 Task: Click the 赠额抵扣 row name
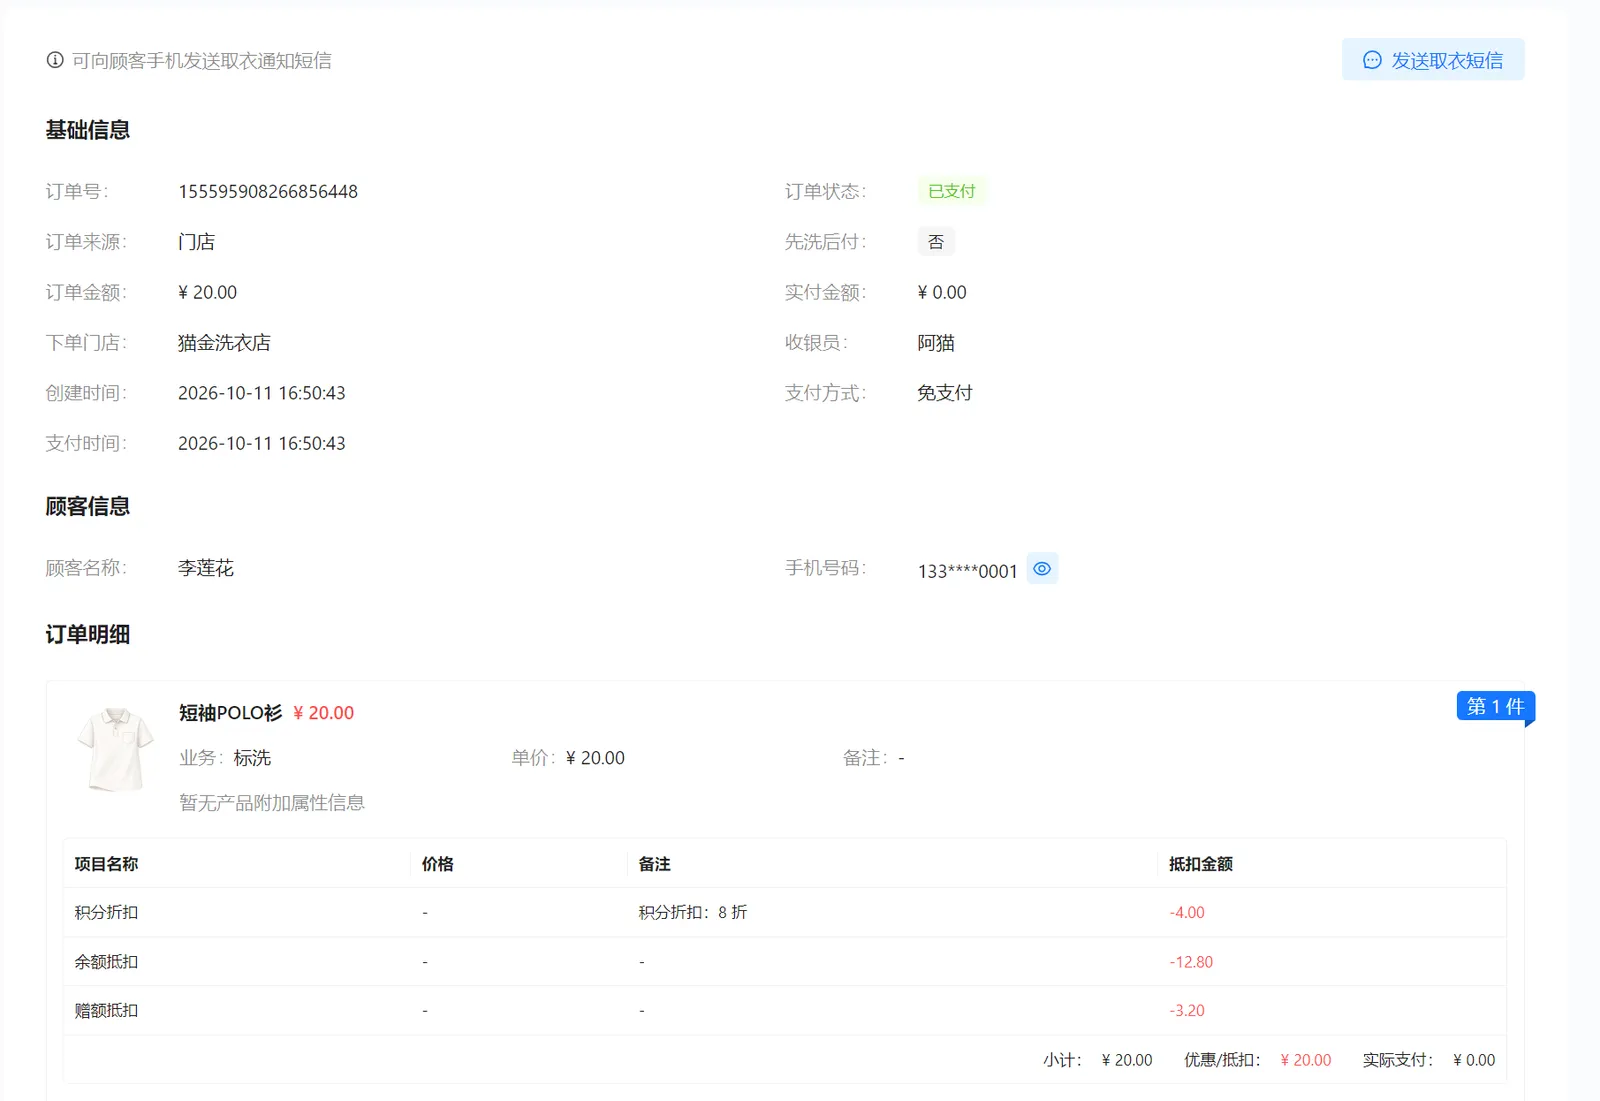[x=106, y=1011]
